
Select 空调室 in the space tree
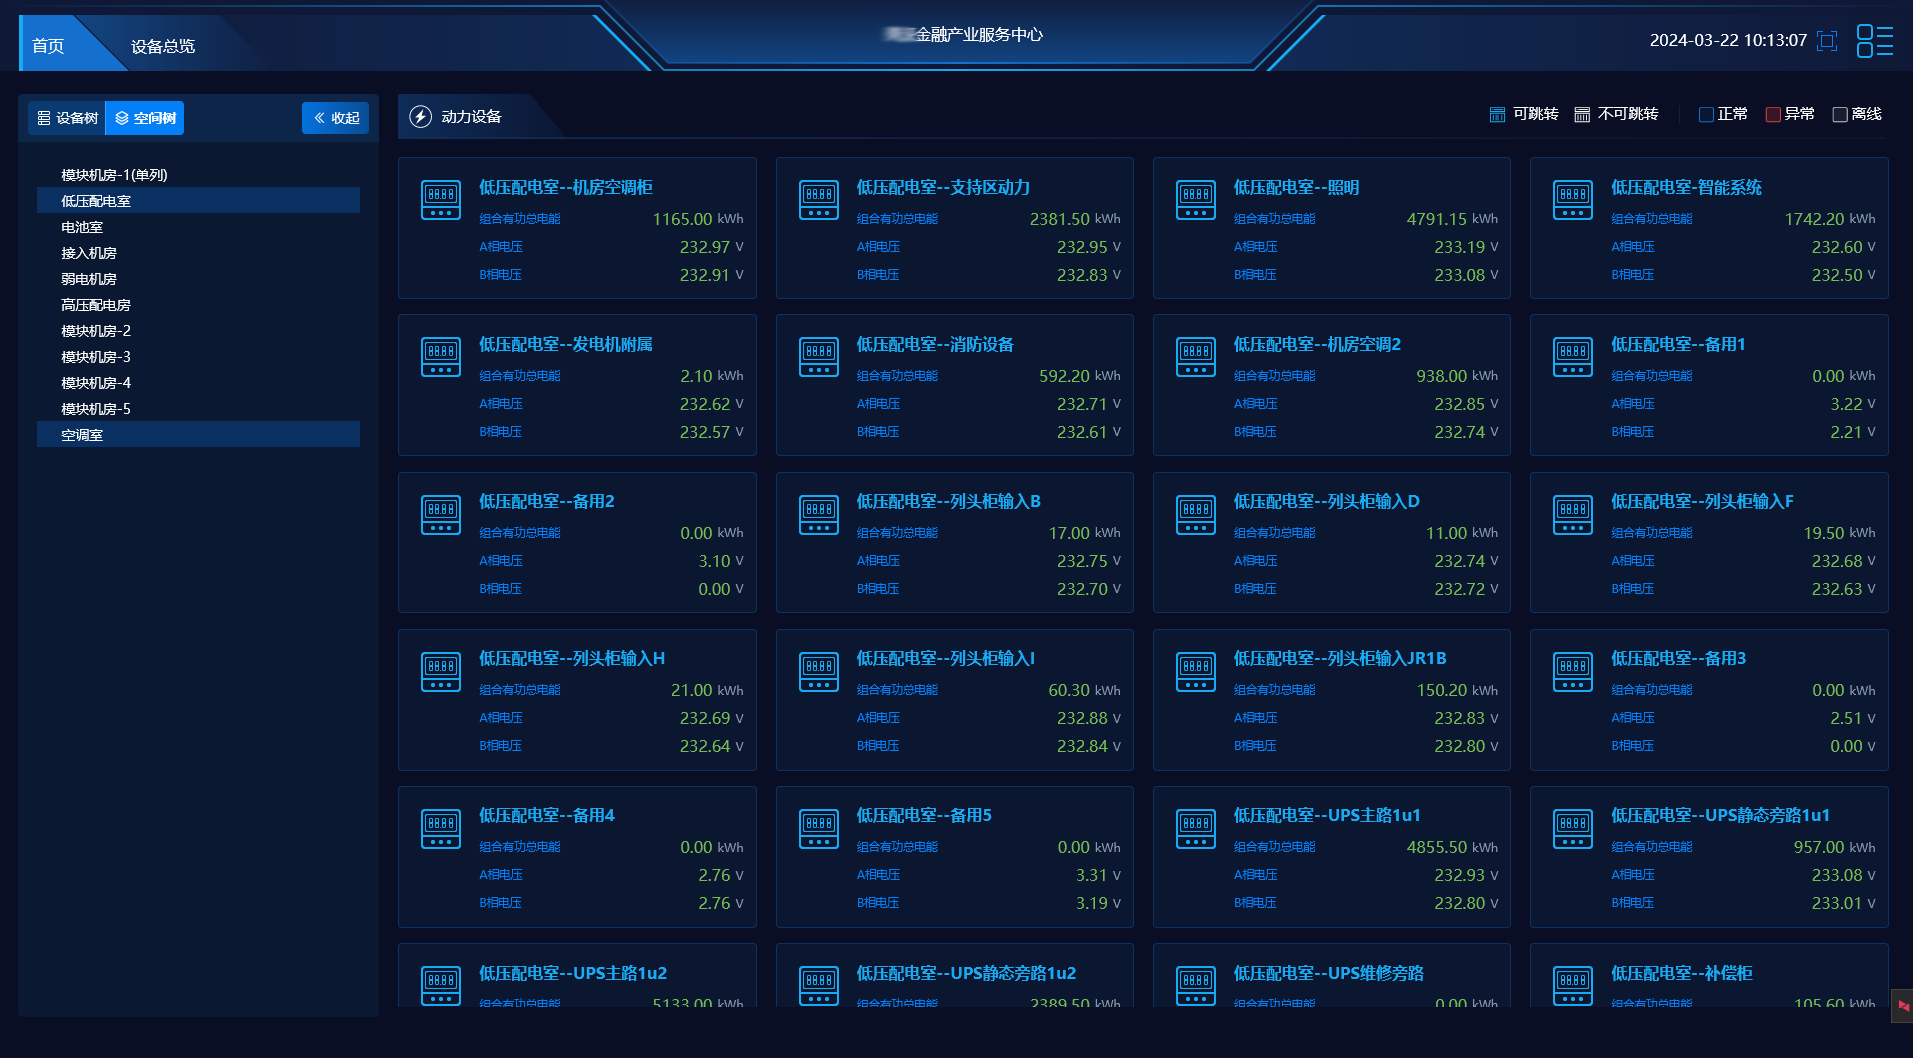tap(82, 435)
